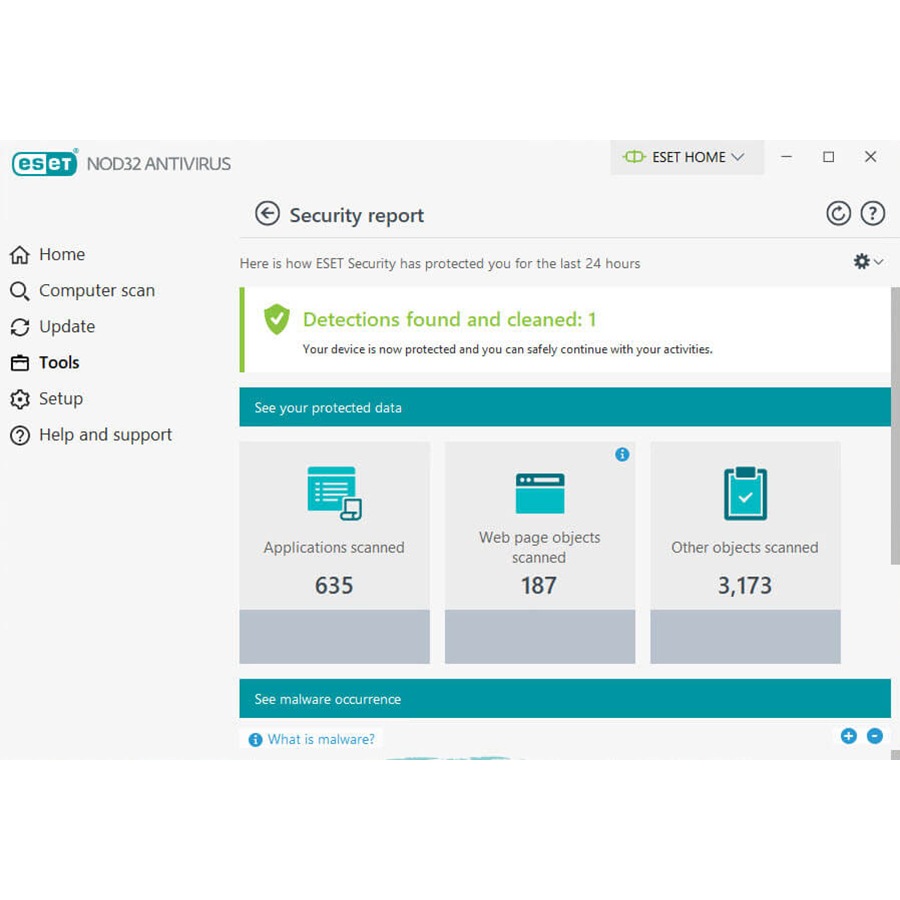Click the ESET HOME connection icon
This screenshot has width=900, height=900.
coord(634,157)
